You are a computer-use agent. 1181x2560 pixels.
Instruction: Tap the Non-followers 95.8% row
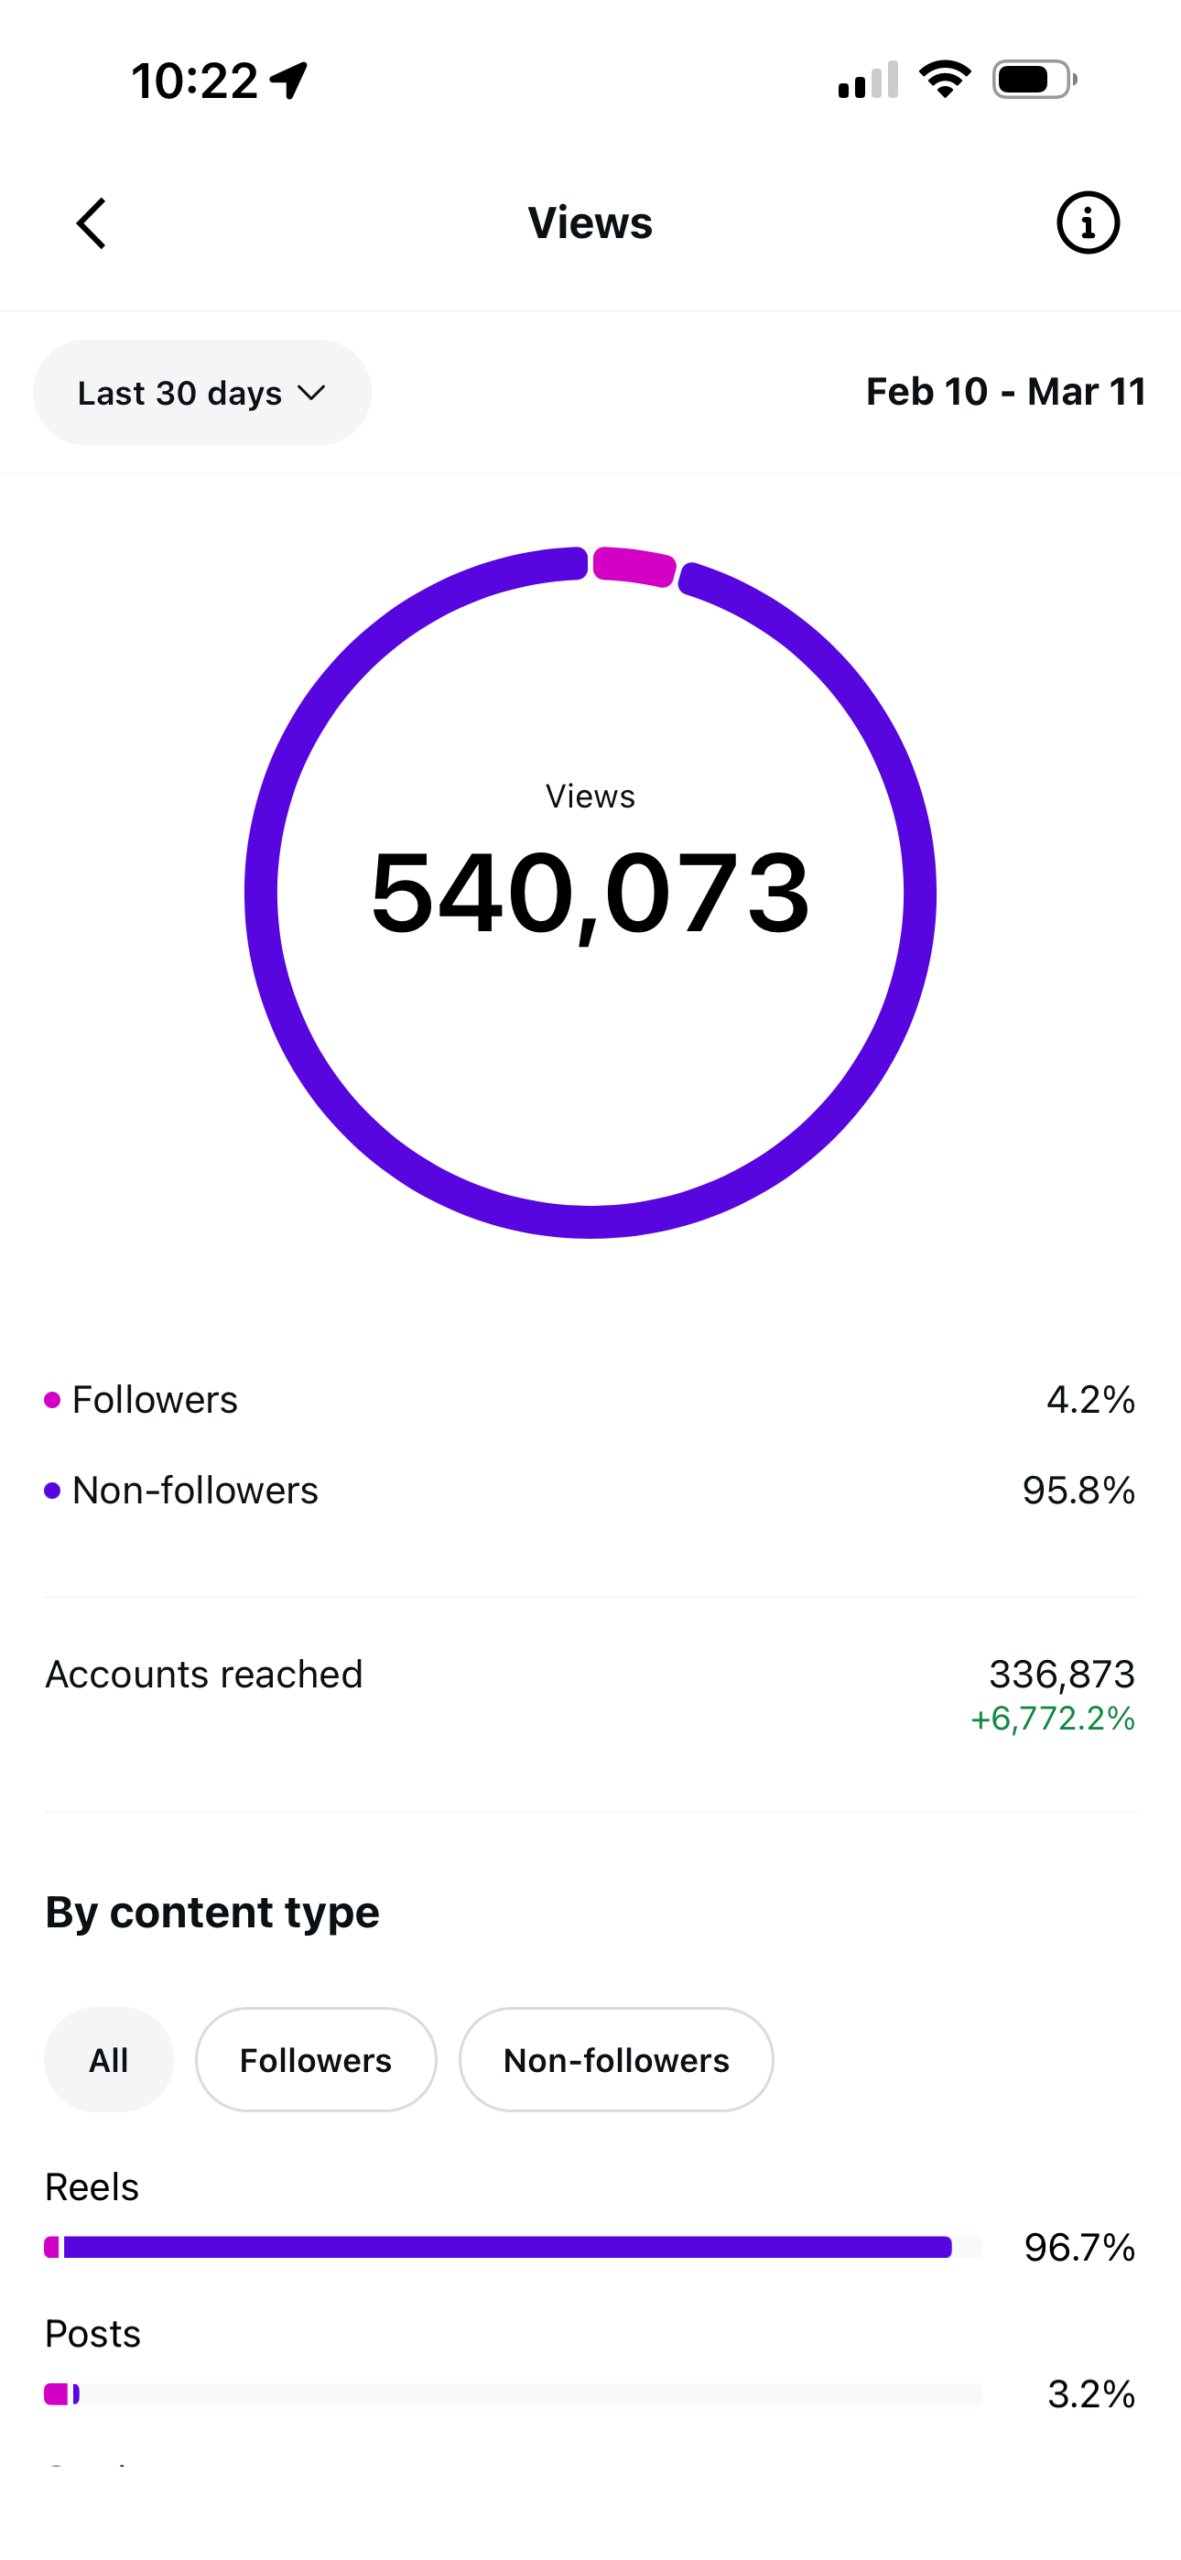tap(590, 1490)
